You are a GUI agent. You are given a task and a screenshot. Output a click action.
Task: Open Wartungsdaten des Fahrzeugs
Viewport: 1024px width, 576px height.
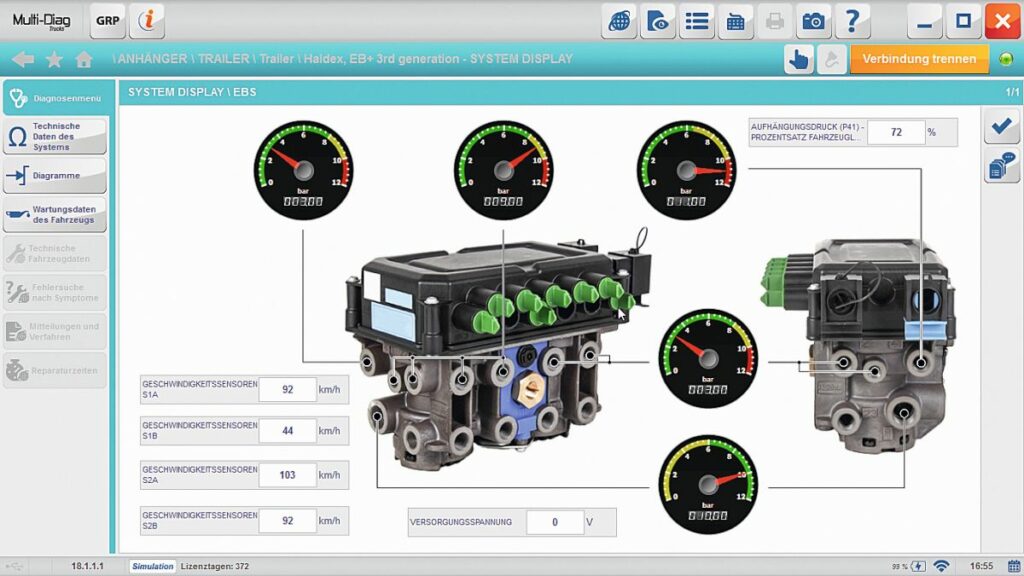(x=55, y=214)
